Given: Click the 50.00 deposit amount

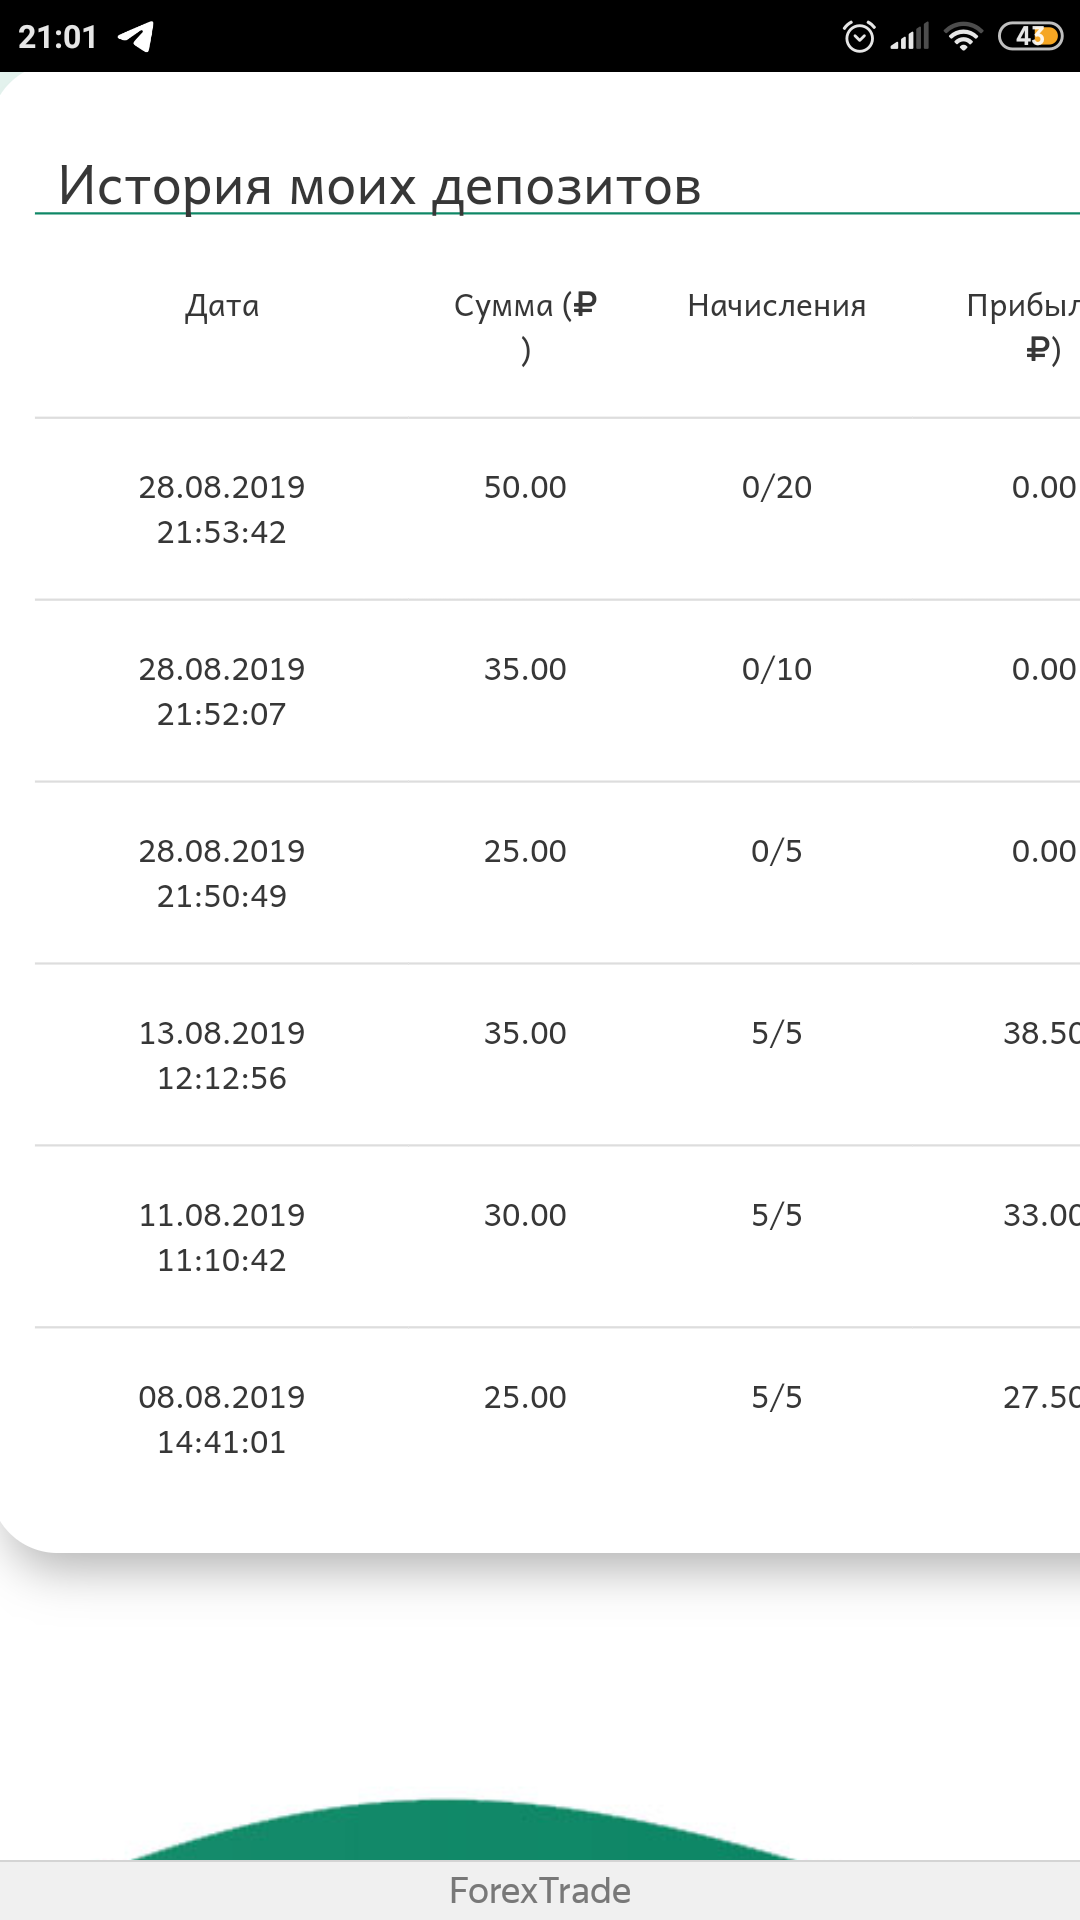Looking at the screenshot, I should pos(525,487).
